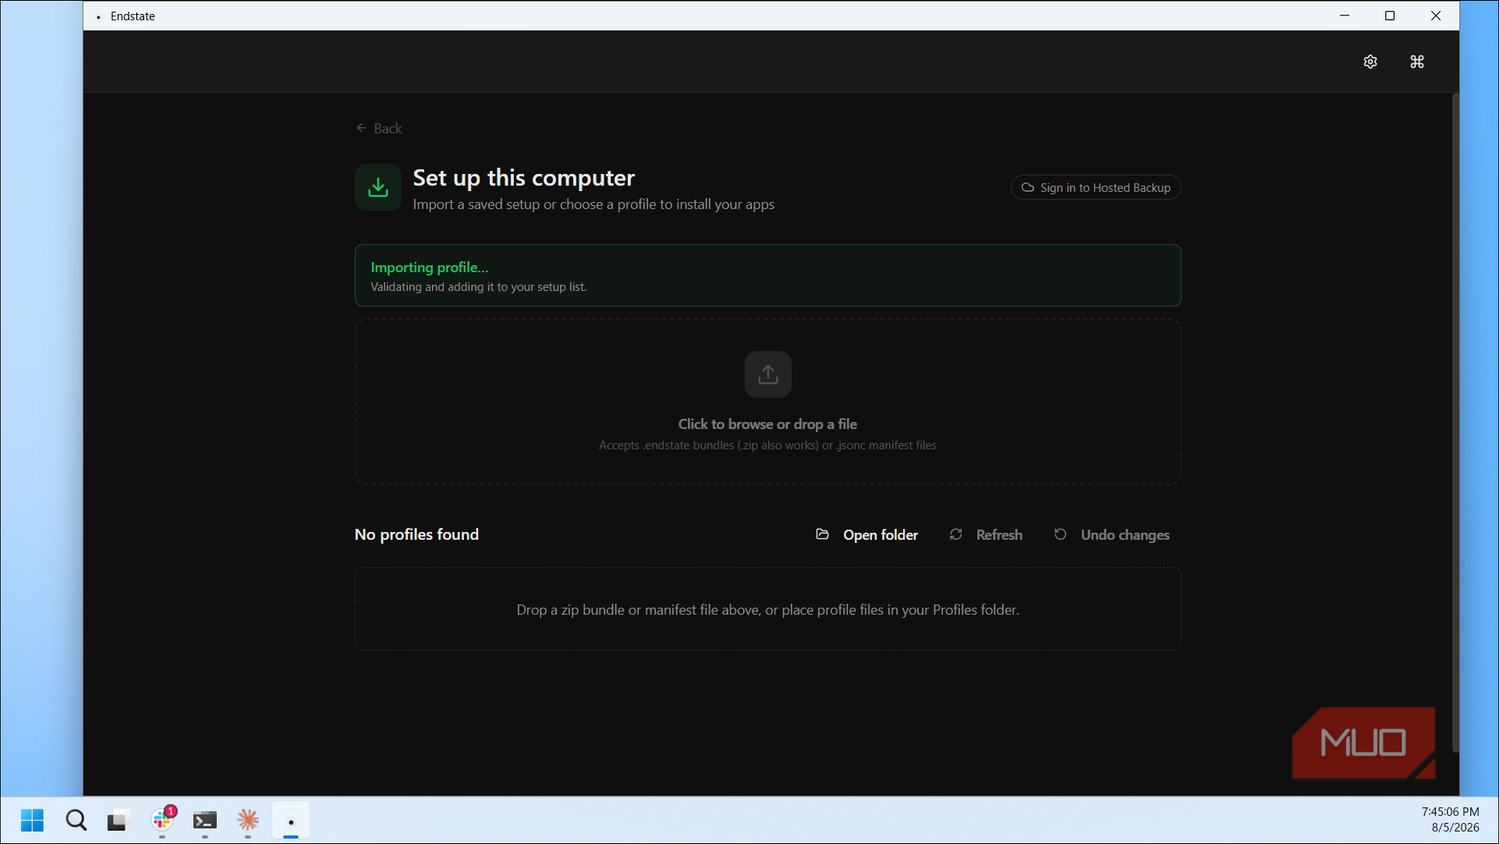This screenshot has width=1499, height=844.
Task: Open Task View on the taskbar
Action: click(x=119, y=820)
